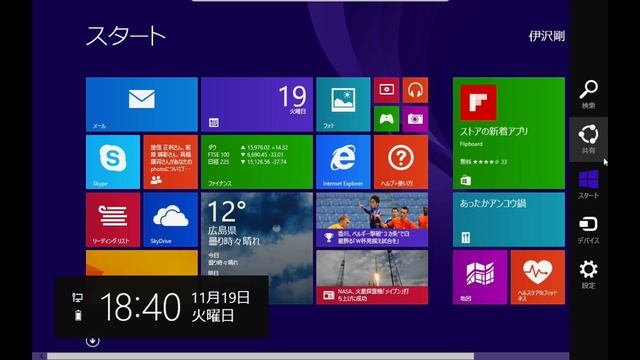Open the Camera tile

tap(415, 119)
